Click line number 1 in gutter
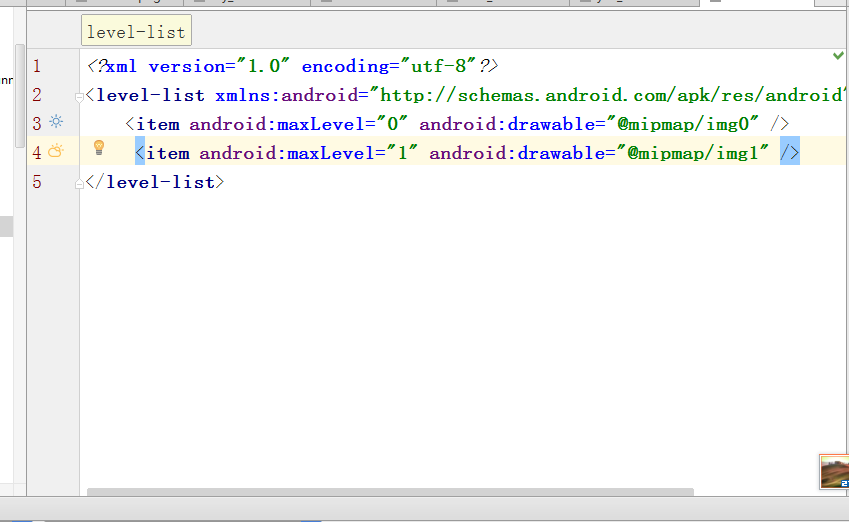Image resolution: width=849 pixels, height=522 pixels. point(37,66)
